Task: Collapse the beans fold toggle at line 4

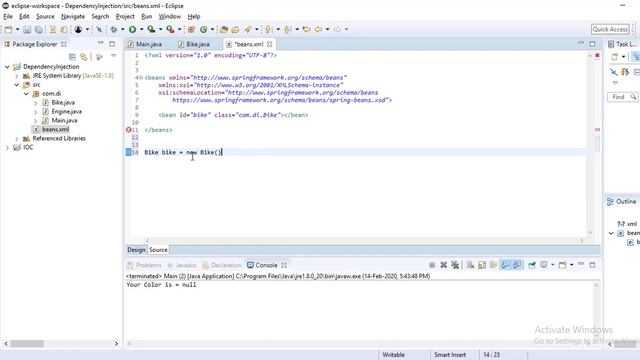Action: point(141,78)
